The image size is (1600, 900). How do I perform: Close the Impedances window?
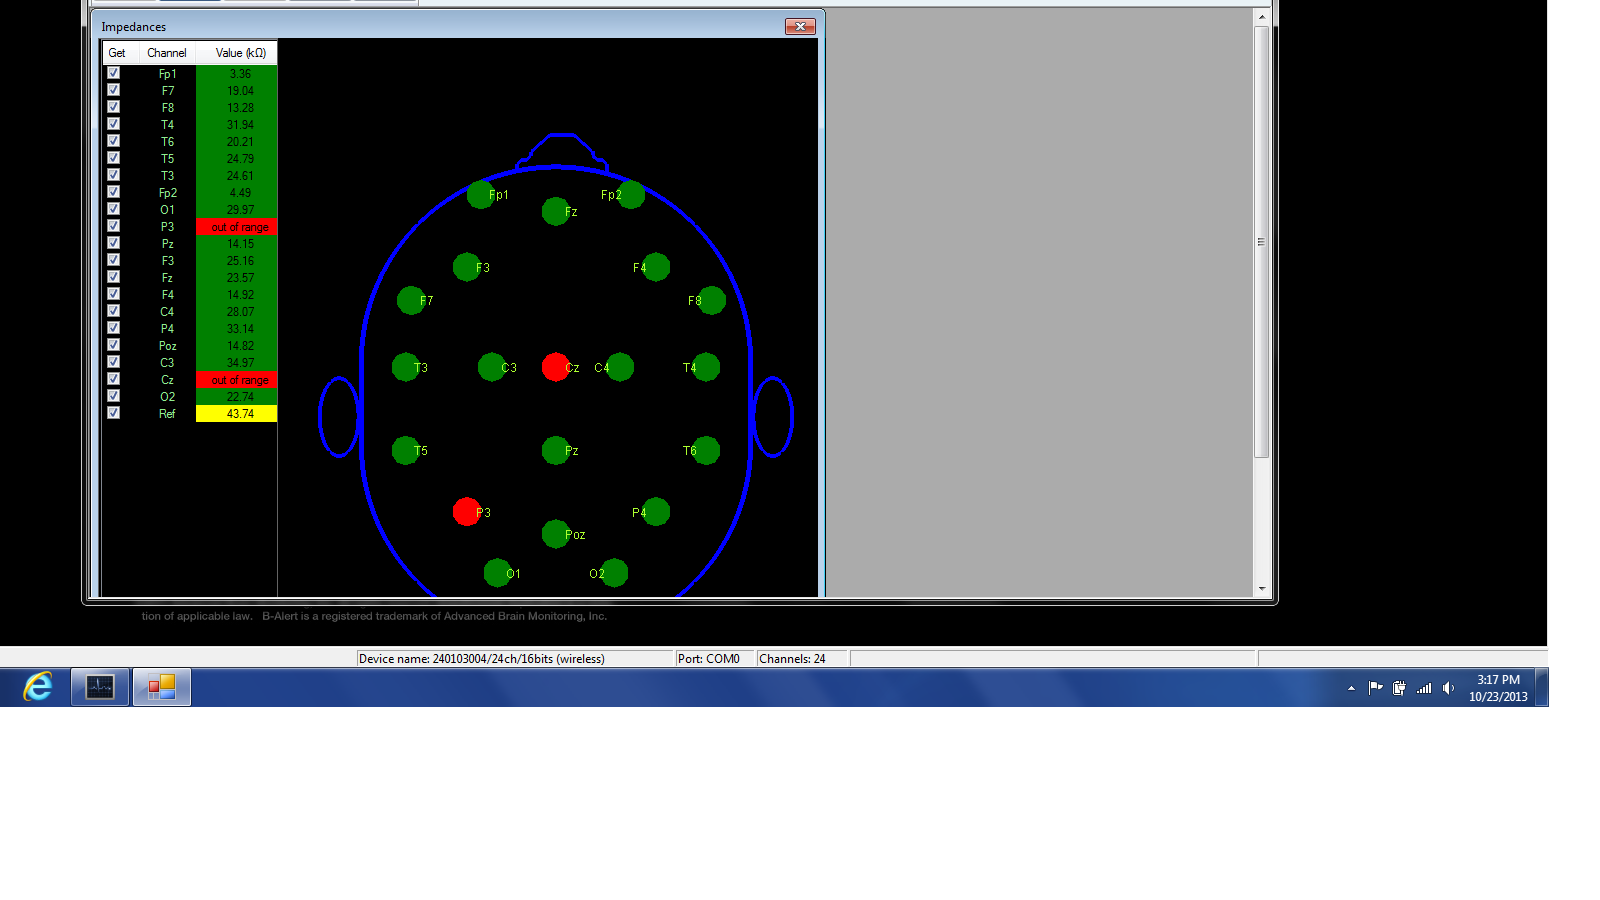tap(800, 27)
